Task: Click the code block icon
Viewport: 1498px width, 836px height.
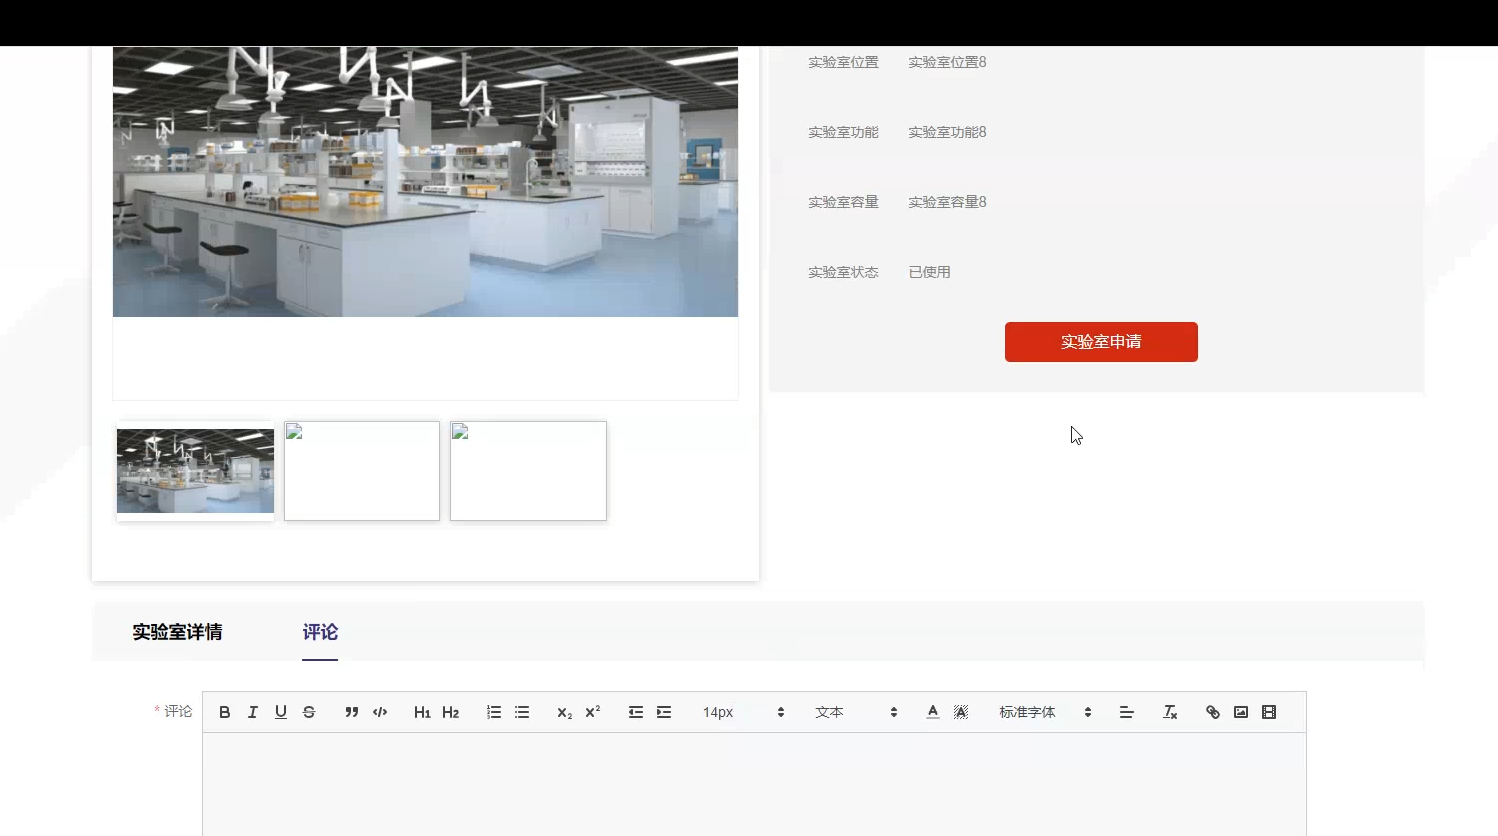Action: pyautogui.click(x=380, y=711)
